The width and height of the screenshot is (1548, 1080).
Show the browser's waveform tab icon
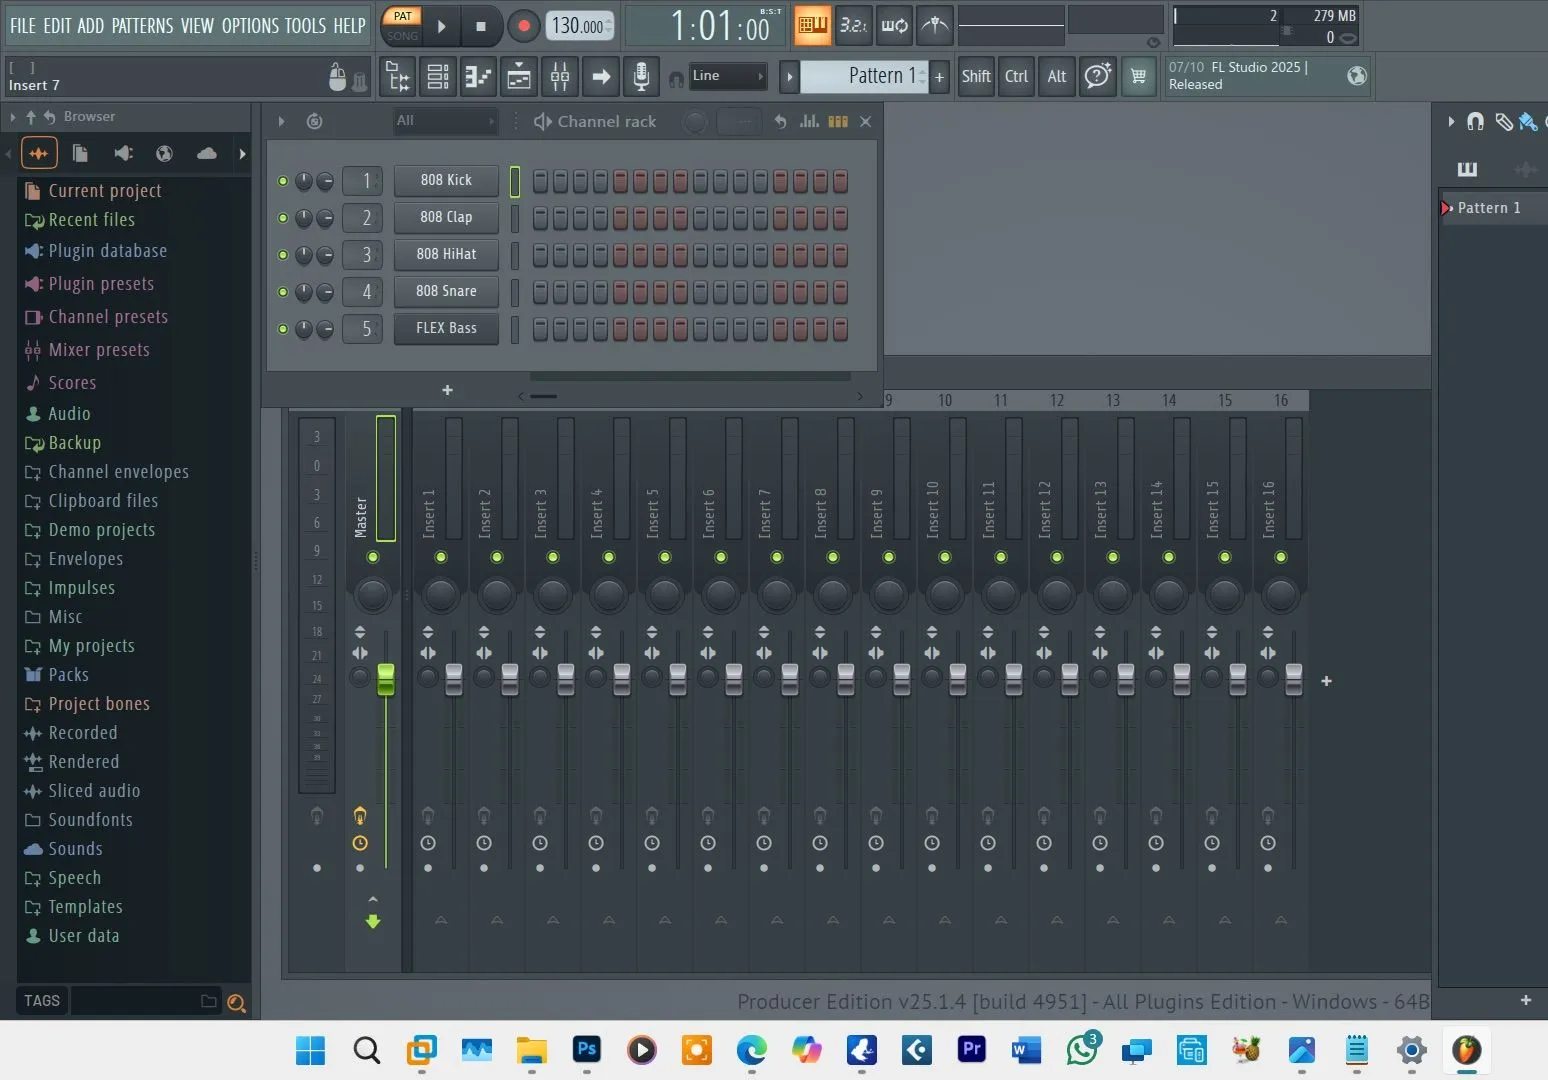click(39, 153)
